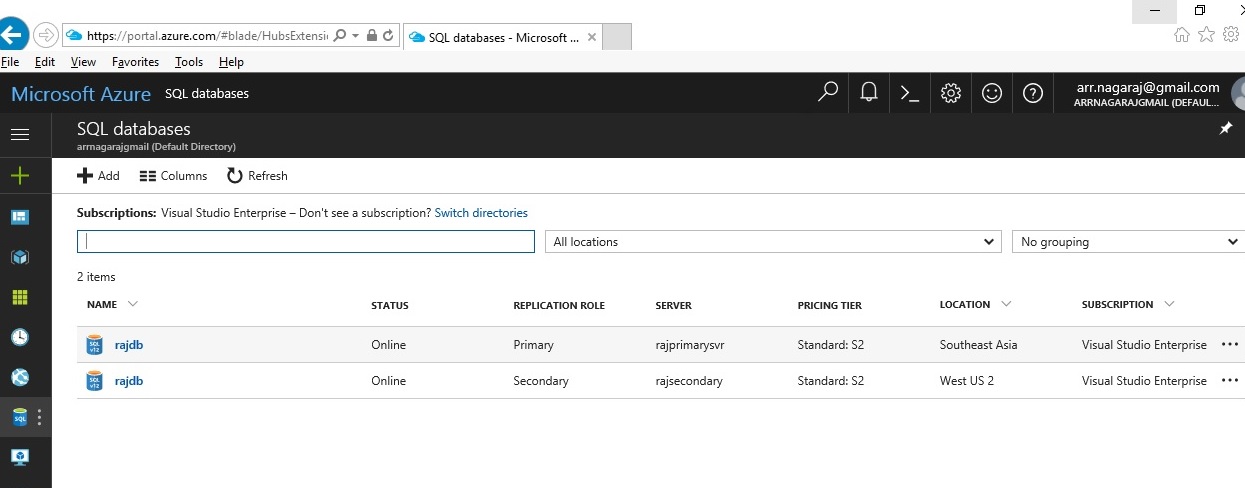Open context menu for West US 2 row

(1230, 381)
